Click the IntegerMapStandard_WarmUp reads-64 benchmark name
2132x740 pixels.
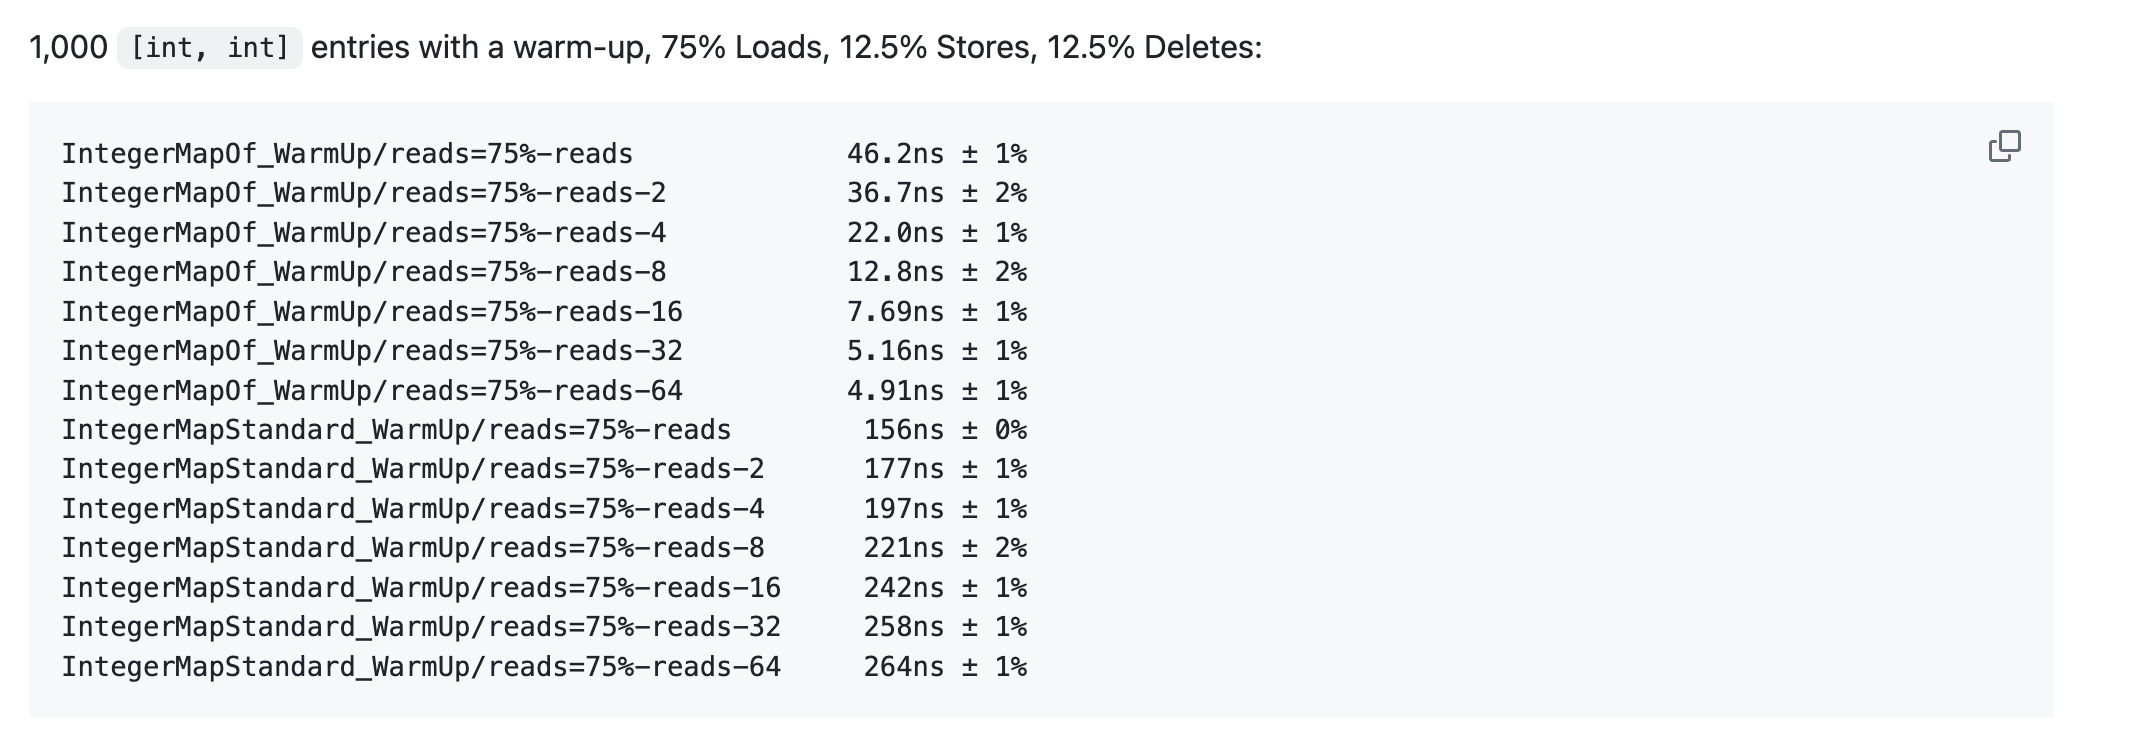click(421, 667)
